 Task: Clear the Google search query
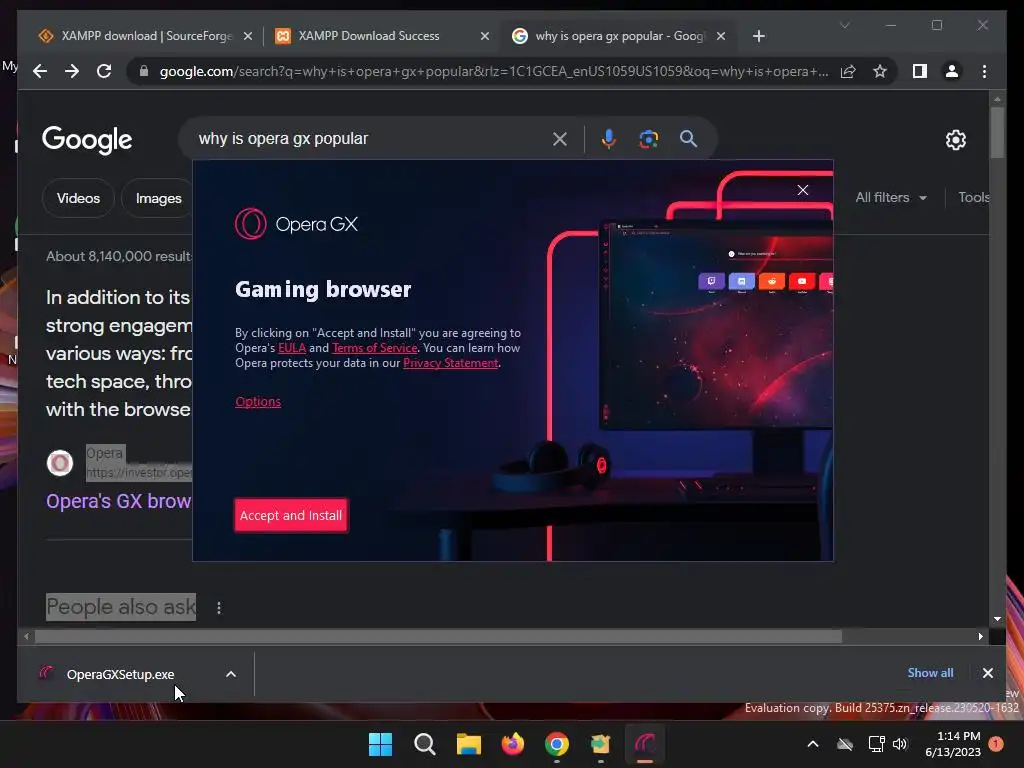560,139
